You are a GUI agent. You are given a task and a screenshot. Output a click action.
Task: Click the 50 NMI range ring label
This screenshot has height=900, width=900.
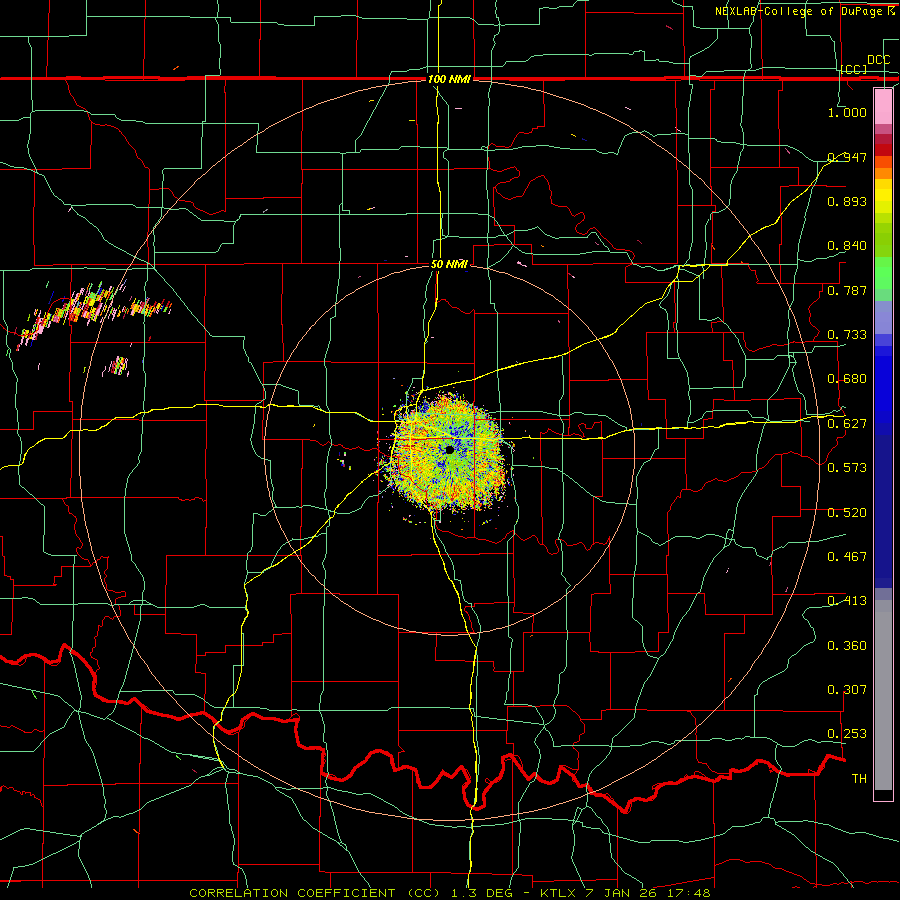(x=449, y=265)
